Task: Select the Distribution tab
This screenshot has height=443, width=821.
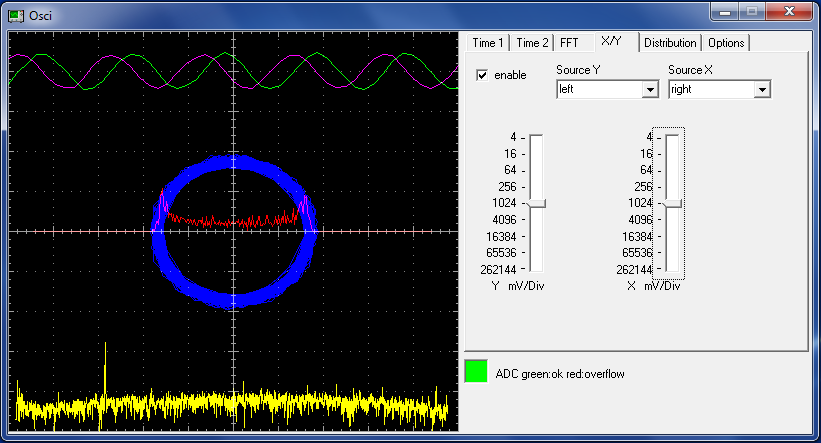Action: (669, 43)
